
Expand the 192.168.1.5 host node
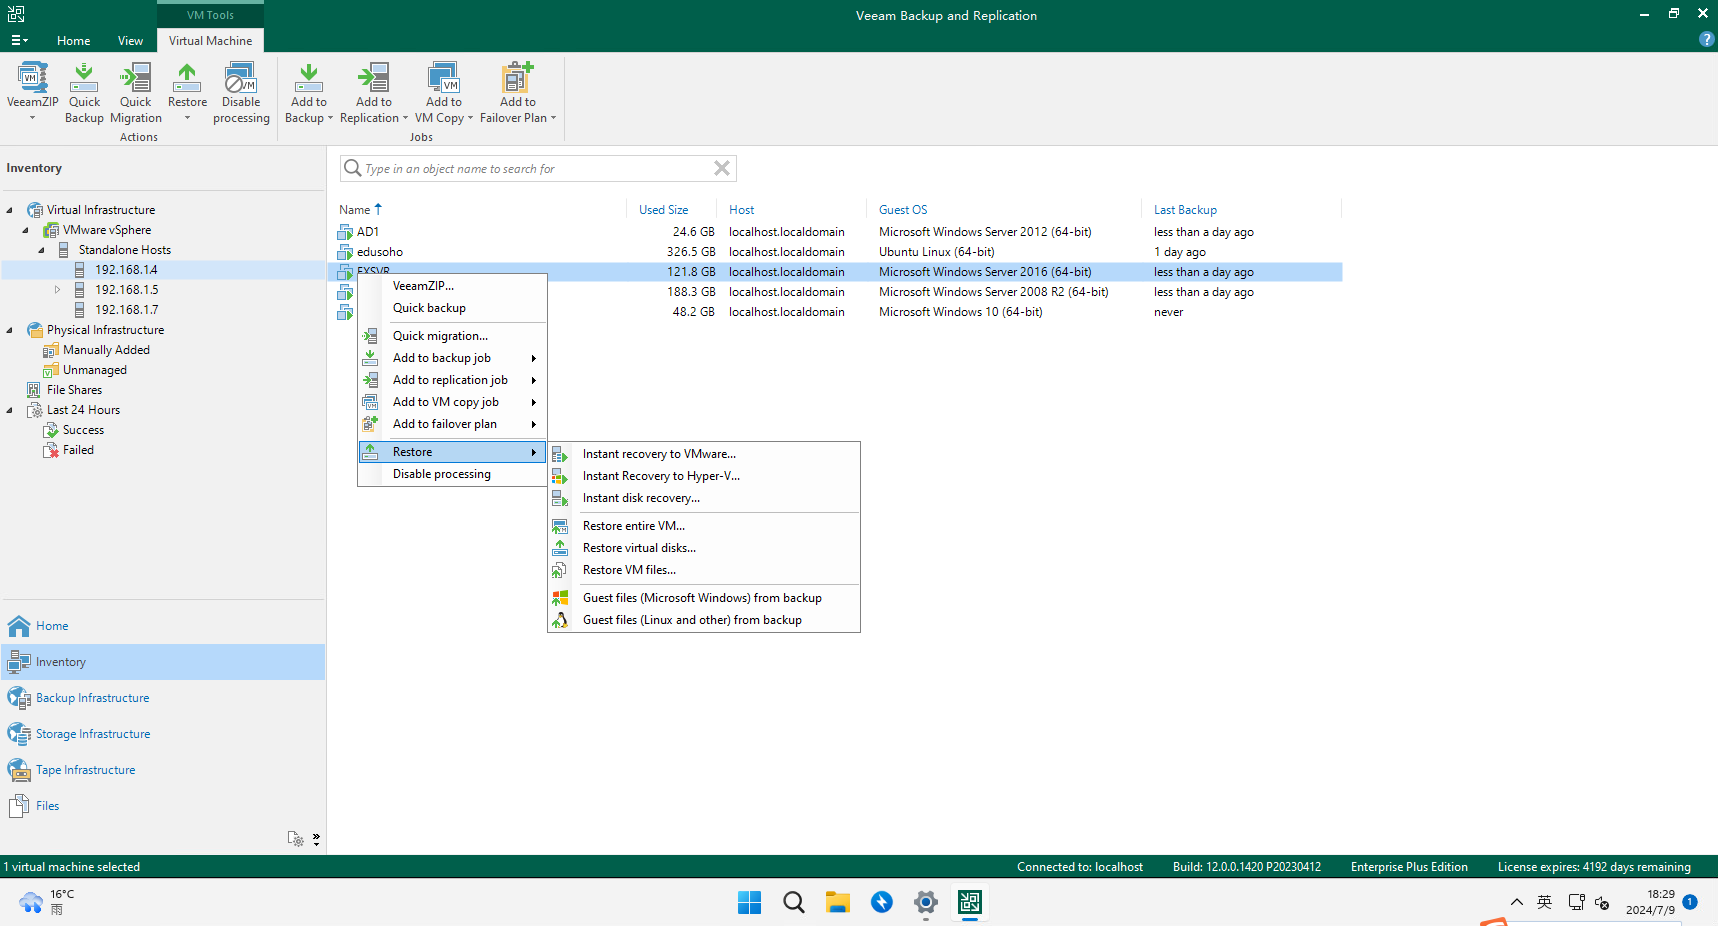(x=57, y=290)
